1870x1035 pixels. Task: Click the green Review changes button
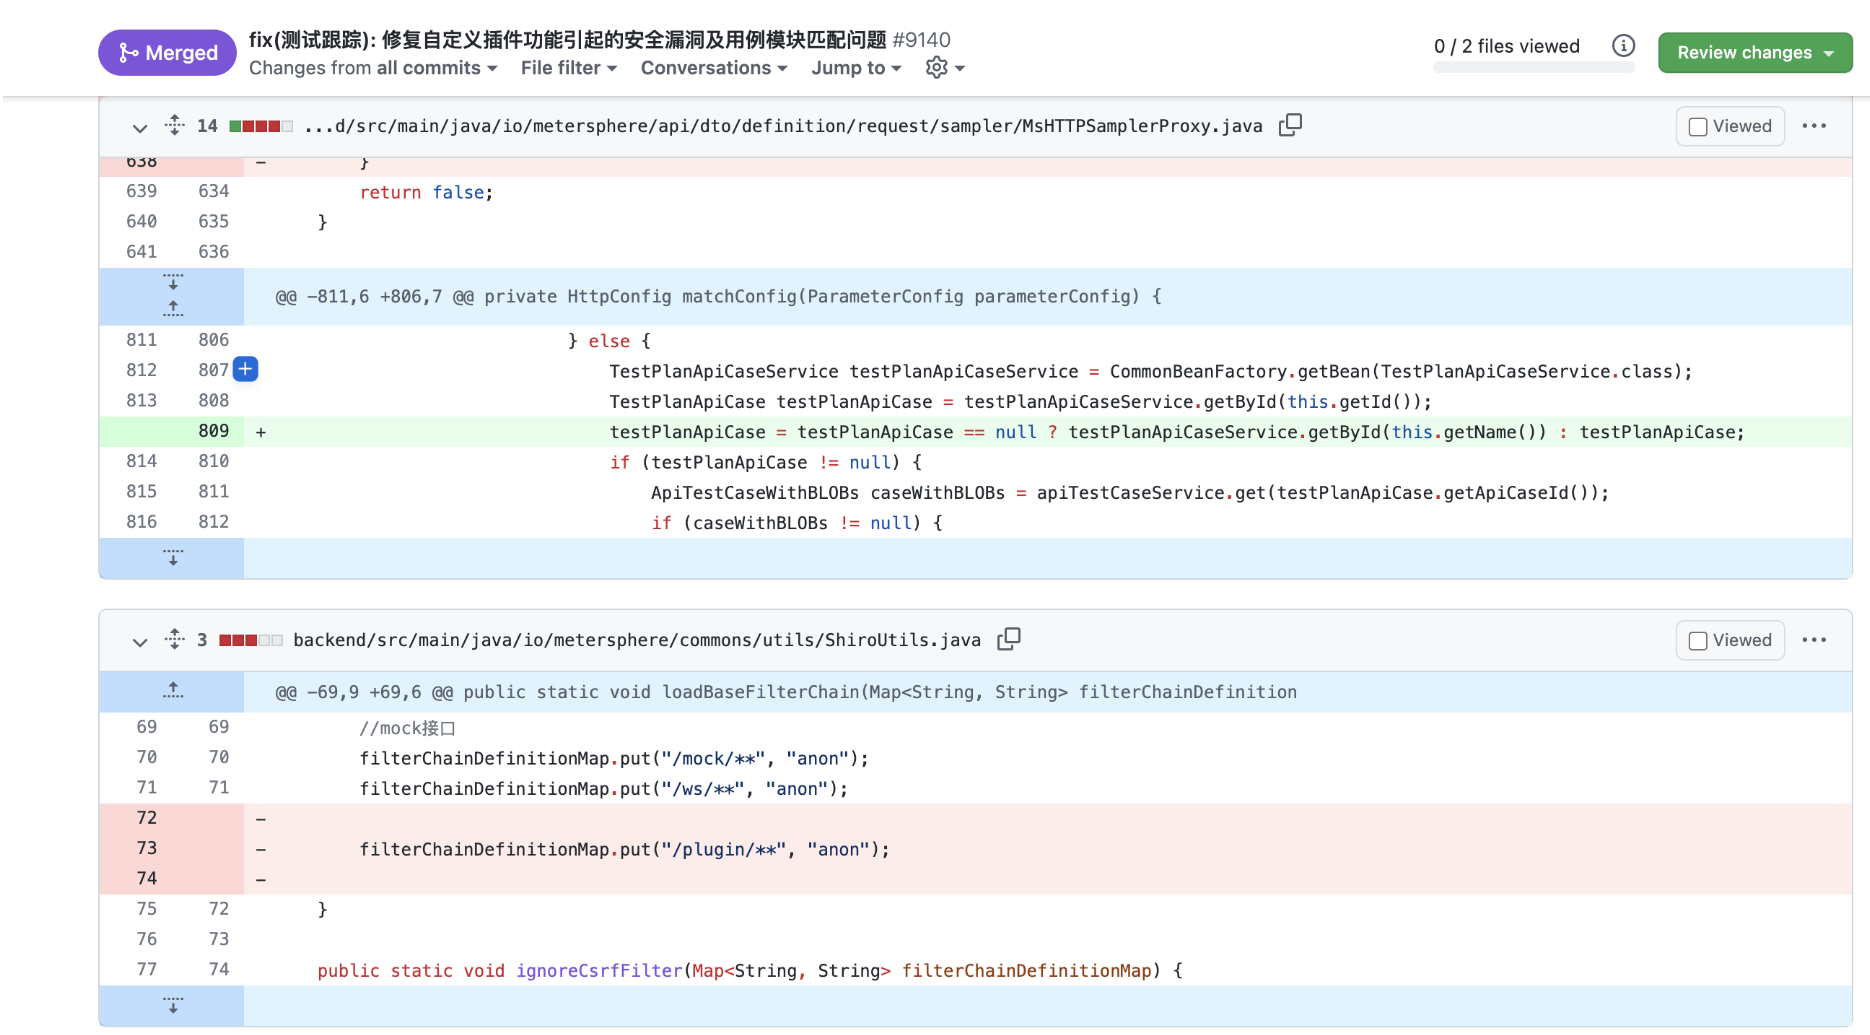1754,53
